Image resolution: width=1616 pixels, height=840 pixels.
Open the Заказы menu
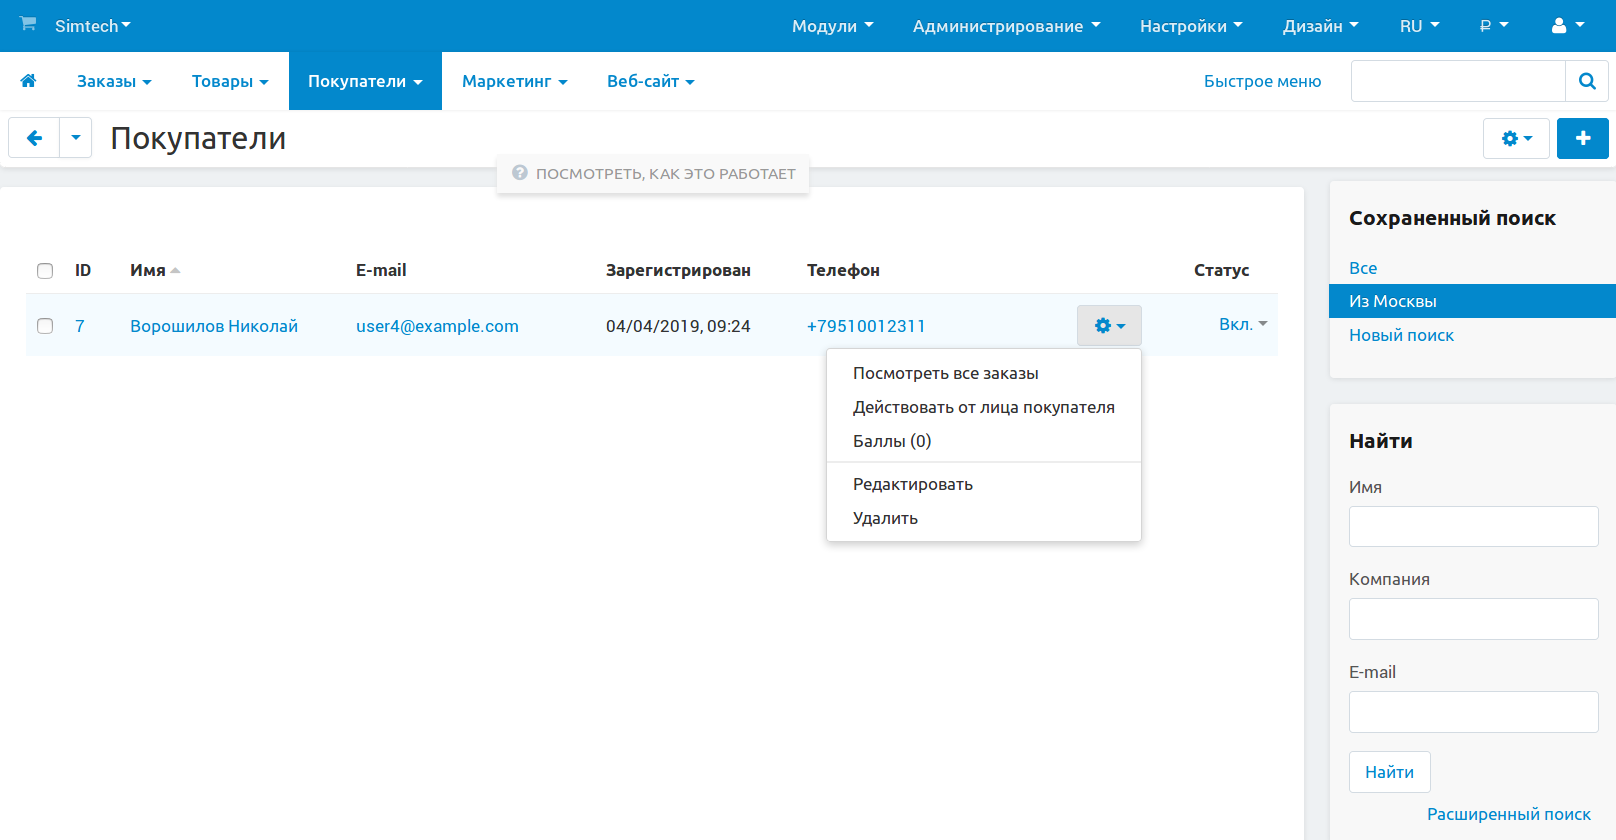click(x=114, y=81)
